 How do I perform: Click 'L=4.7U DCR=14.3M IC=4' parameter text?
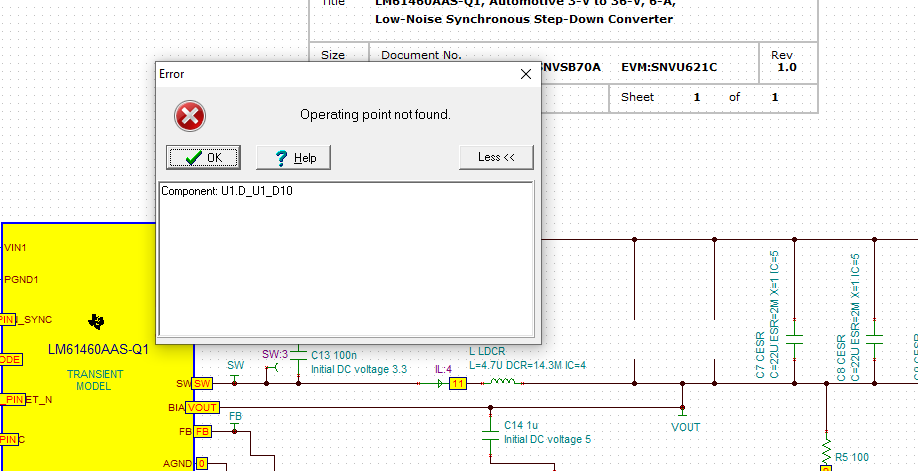(527, 366)
